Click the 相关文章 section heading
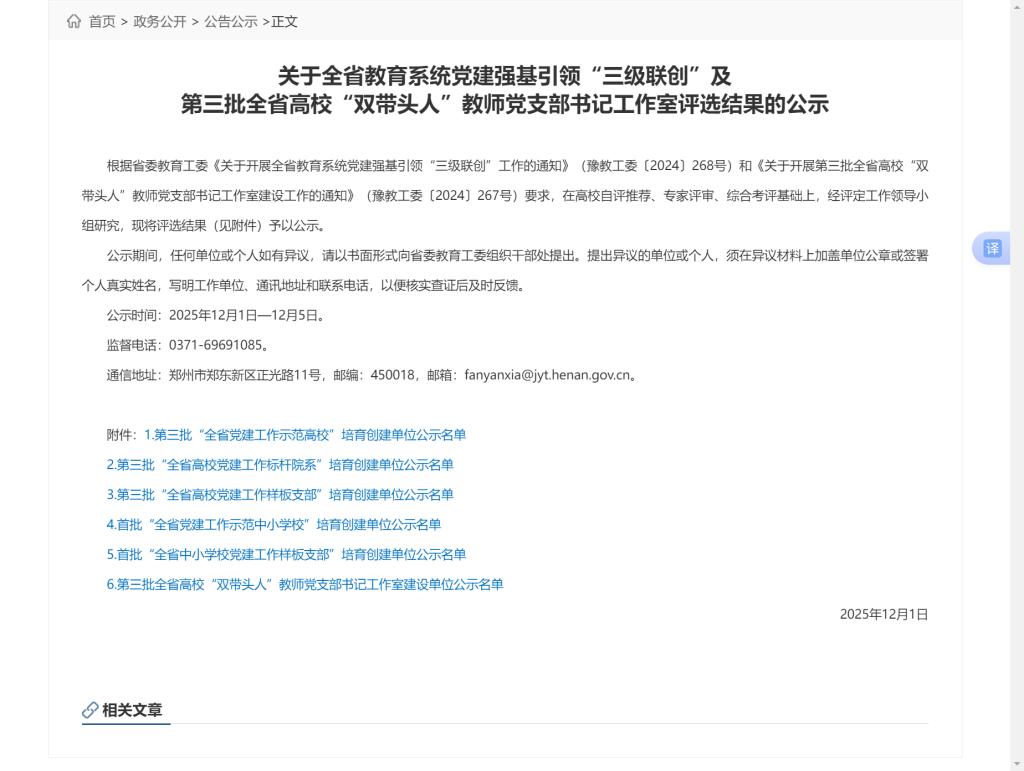This screenshot has width=1024, height=771. [x=132, y=710]
